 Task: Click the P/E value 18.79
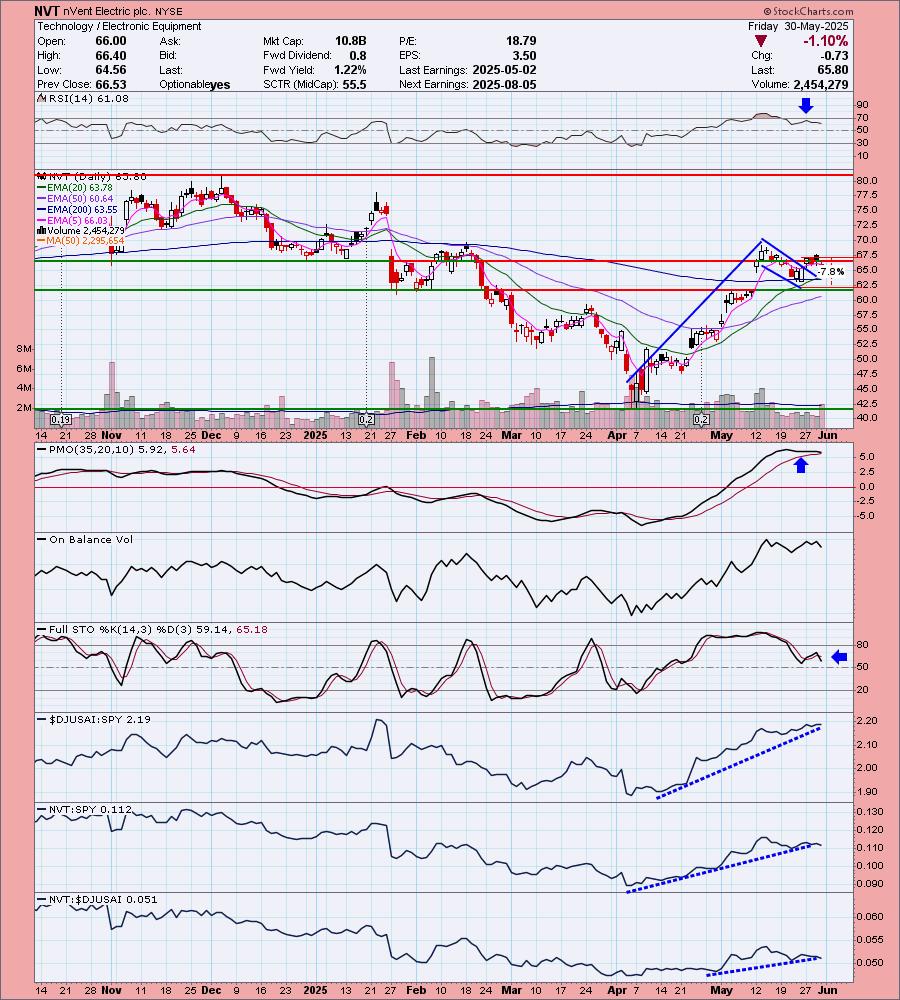click(x=521, y=41)
